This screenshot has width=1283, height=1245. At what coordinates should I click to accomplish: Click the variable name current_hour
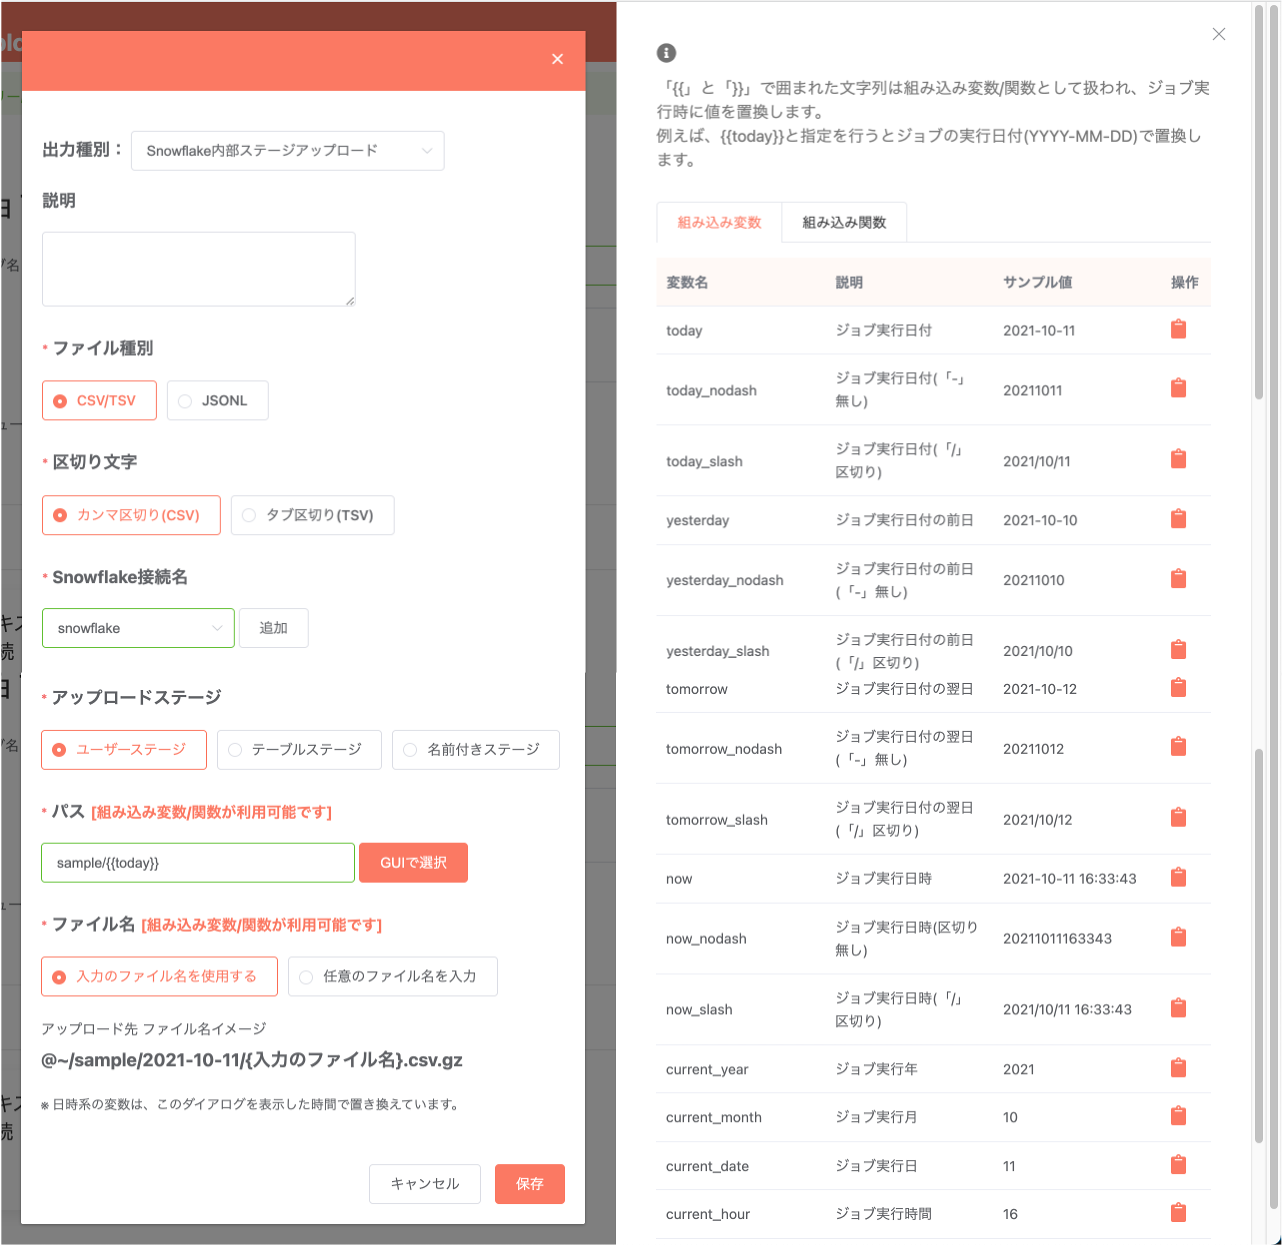[707, 1214]
